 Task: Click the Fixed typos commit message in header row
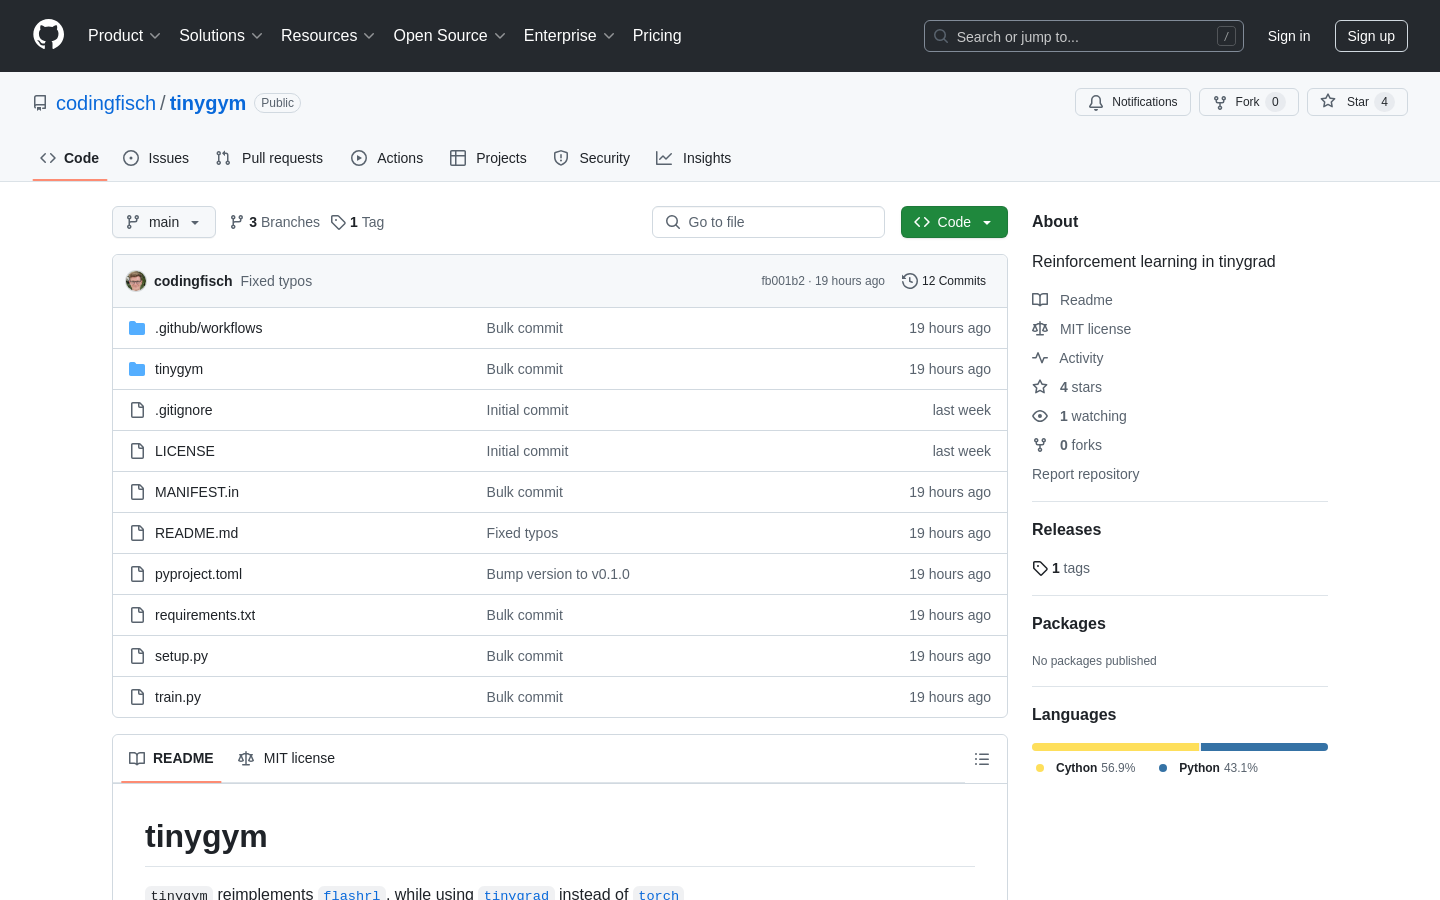(x=276, y=281)
